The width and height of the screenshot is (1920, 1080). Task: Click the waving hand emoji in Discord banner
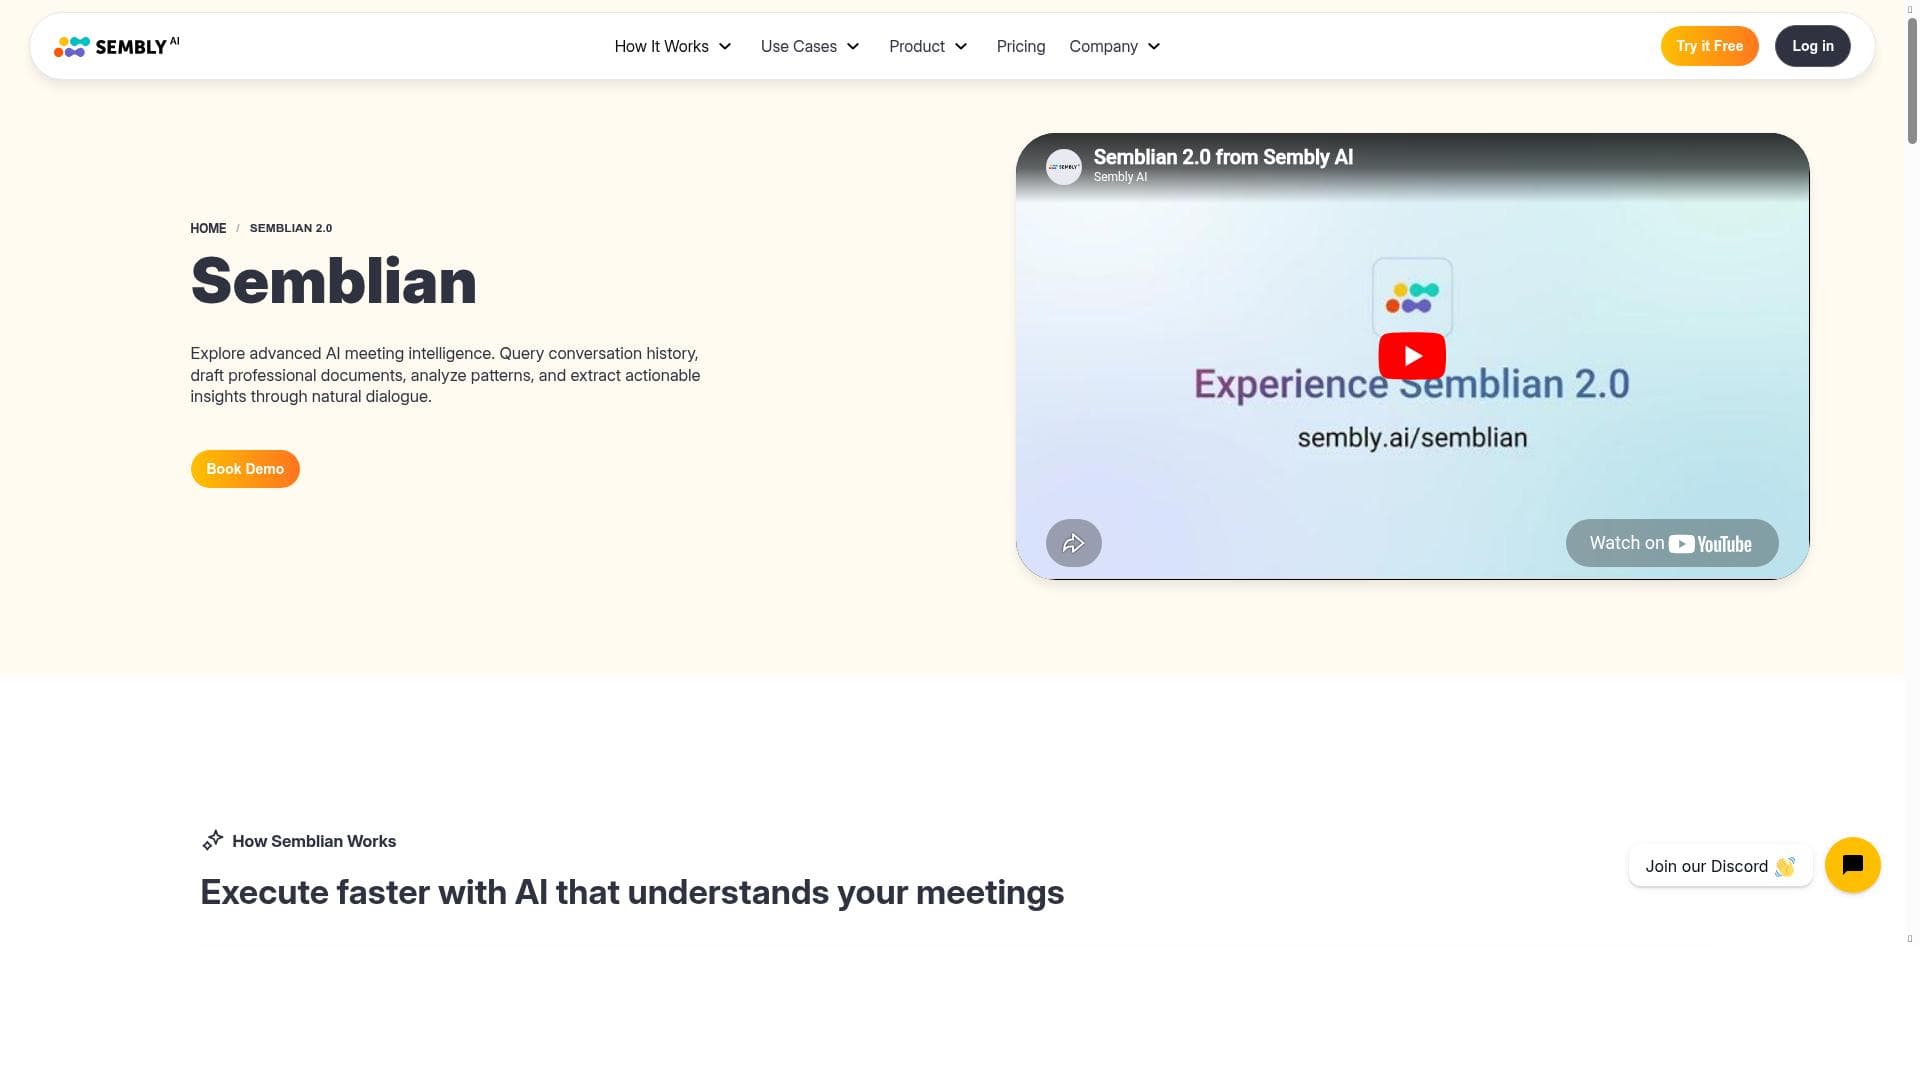tap(1785, 867)
